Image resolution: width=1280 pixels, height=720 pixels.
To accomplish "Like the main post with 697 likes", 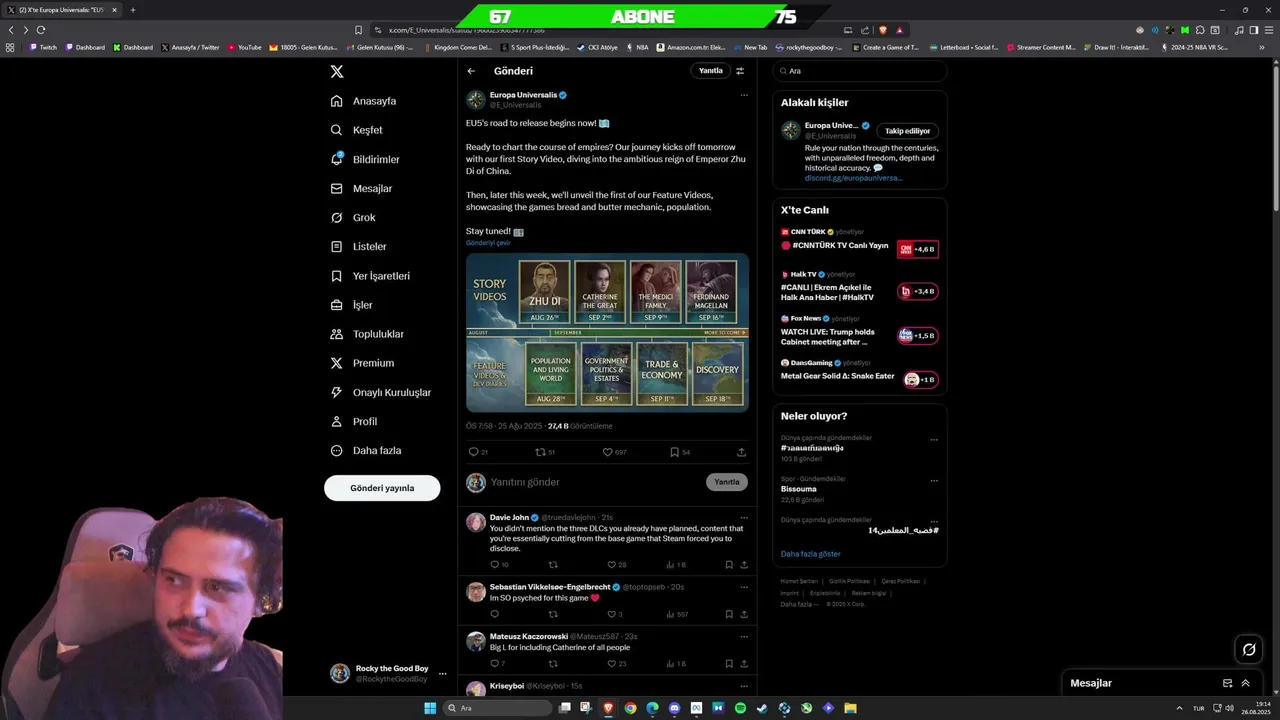I will coord(614,452).
